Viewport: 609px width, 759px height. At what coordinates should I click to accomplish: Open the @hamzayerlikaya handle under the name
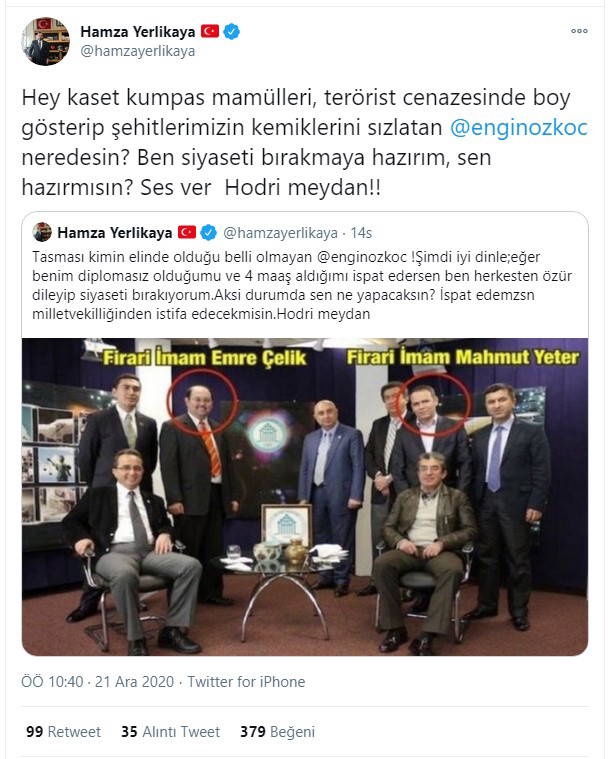click(137, 51)
